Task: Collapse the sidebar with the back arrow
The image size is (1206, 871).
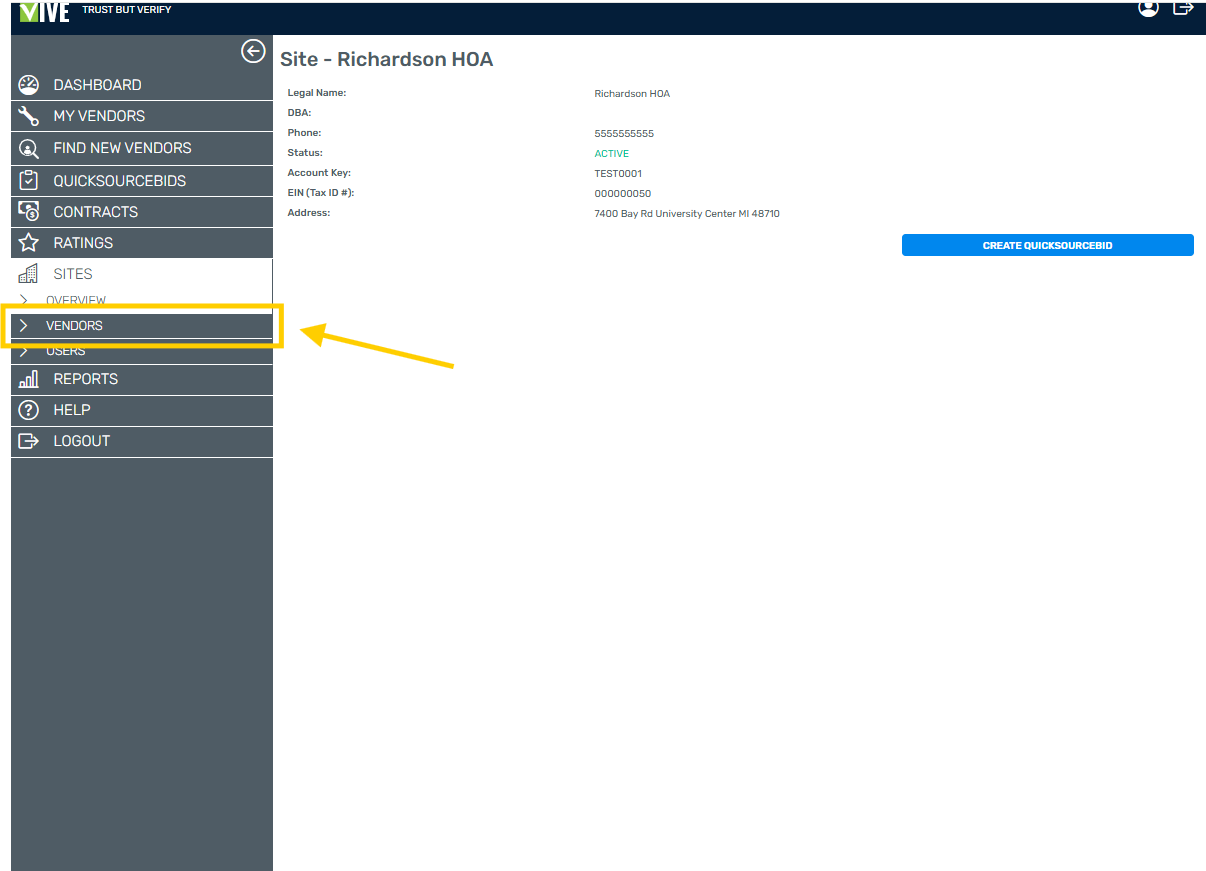Action: [x=253, y=51]
